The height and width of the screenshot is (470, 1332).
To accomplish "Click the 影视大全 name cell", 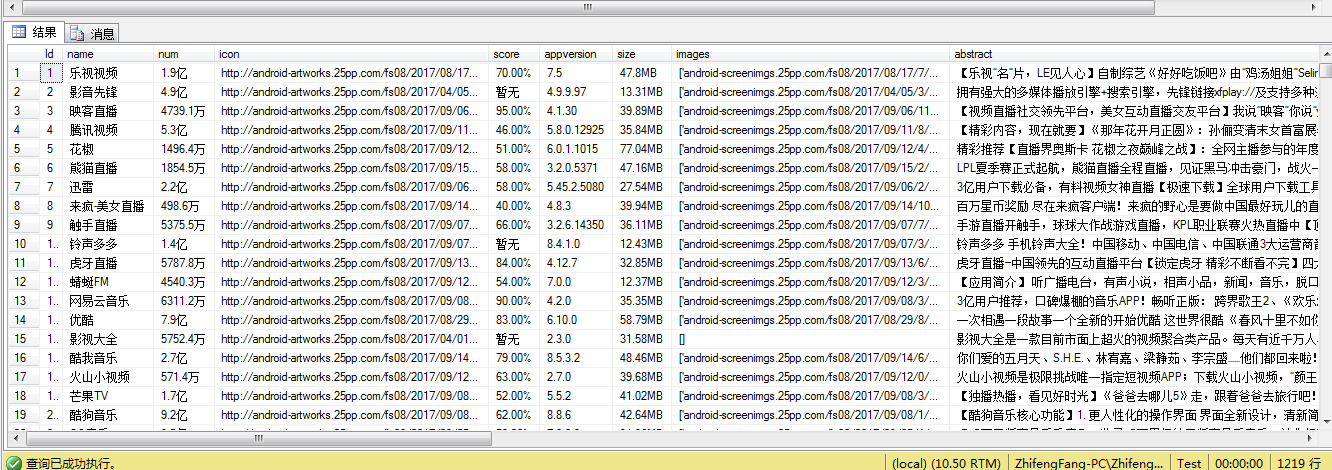I will click(109, 339).
